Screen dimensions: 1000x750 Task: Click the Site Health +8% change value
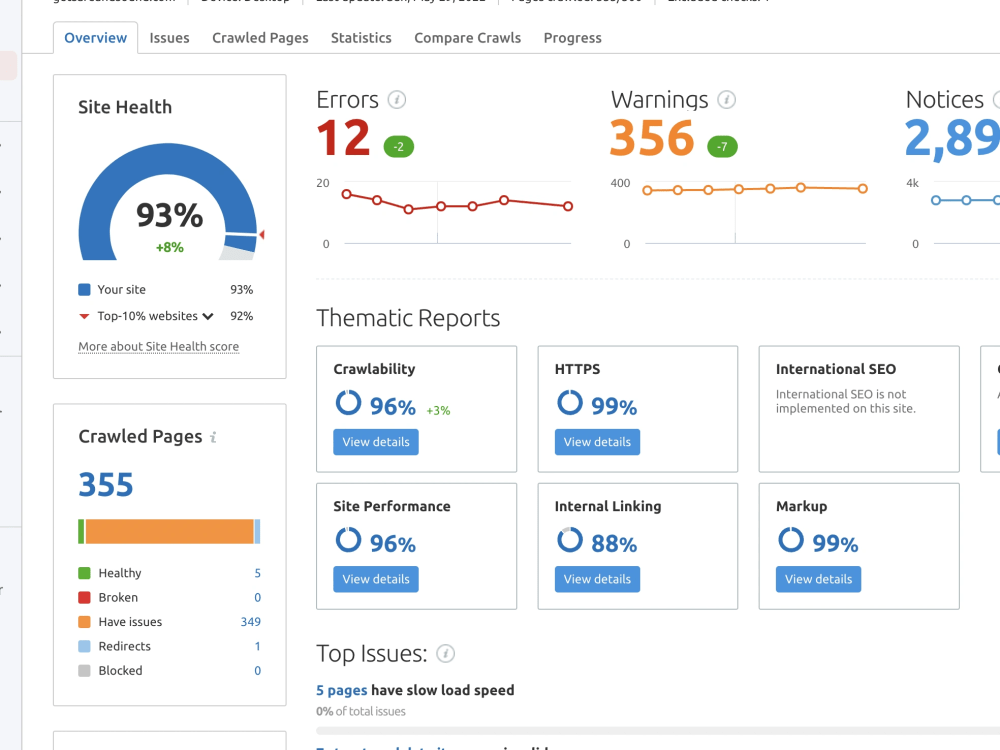[x=170, y=247]
